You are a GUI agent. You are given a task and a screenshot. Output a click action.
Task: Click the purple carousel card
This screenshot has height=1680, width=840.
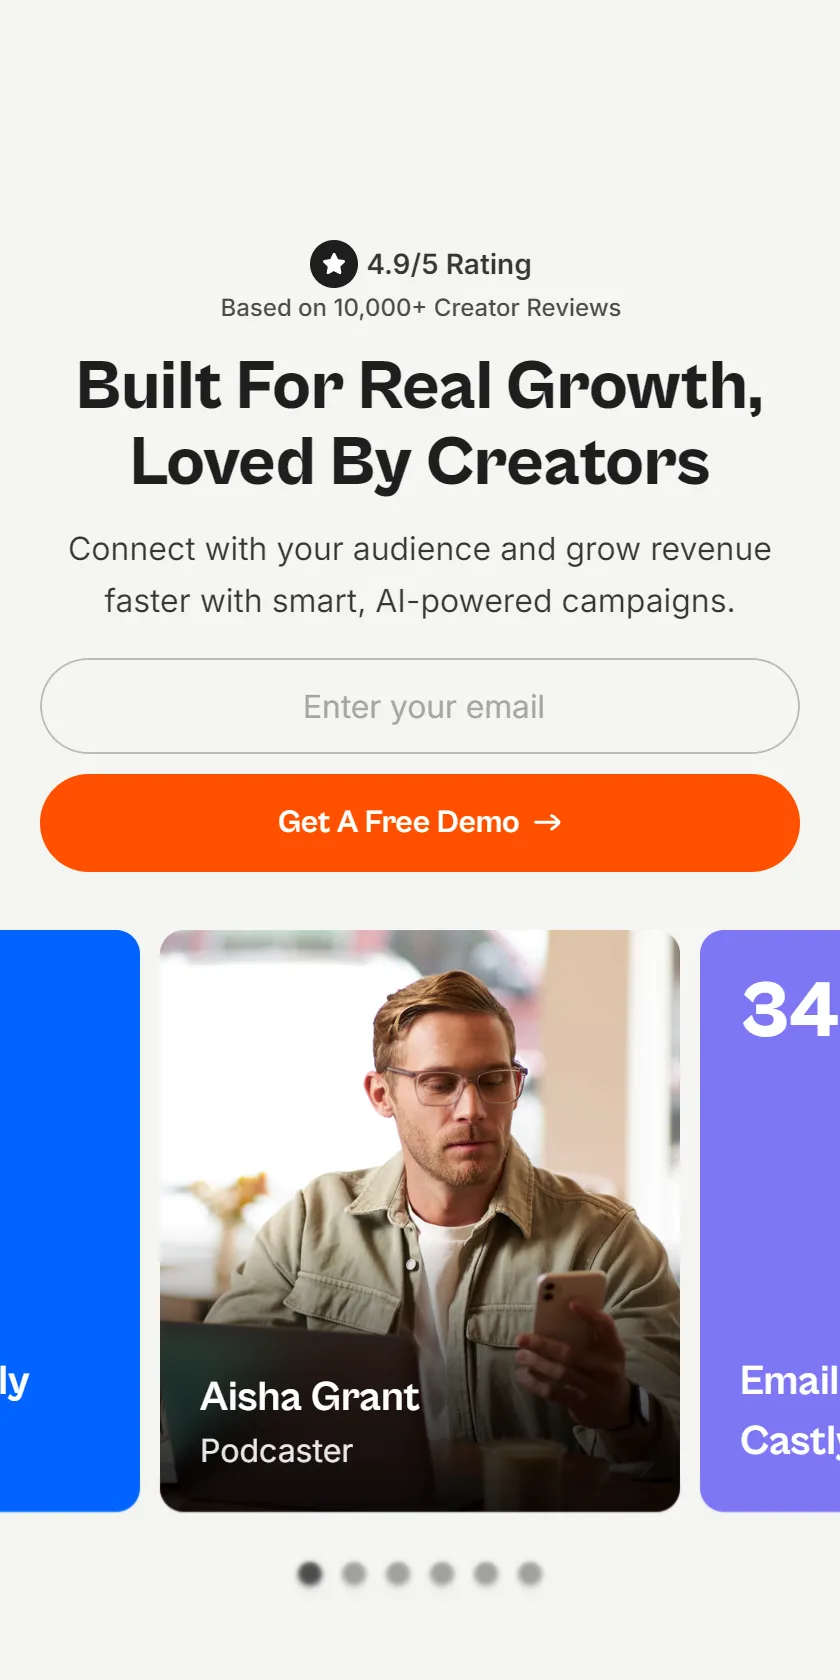[x=770, y=1220]
